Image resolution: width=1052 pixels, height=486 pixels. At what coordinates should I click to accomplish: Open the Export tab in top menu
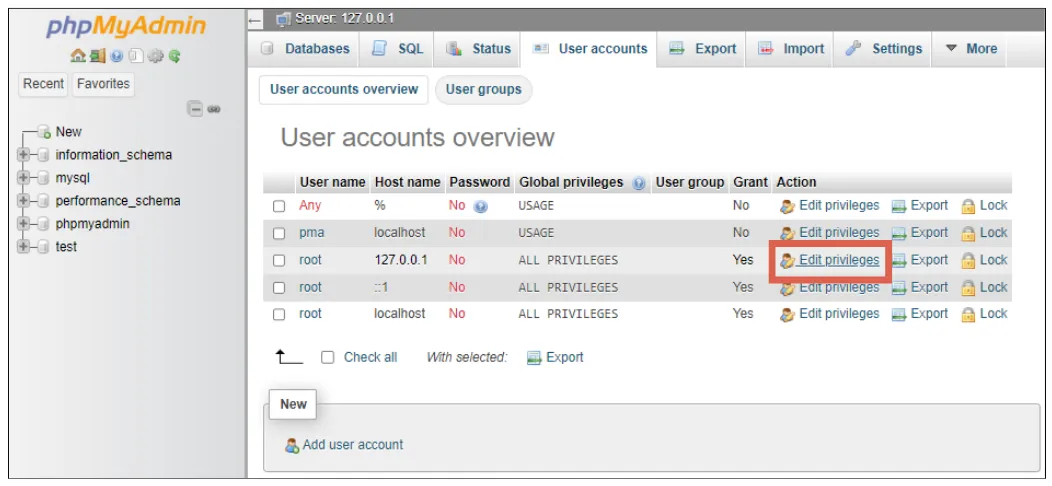coord(702,49)
